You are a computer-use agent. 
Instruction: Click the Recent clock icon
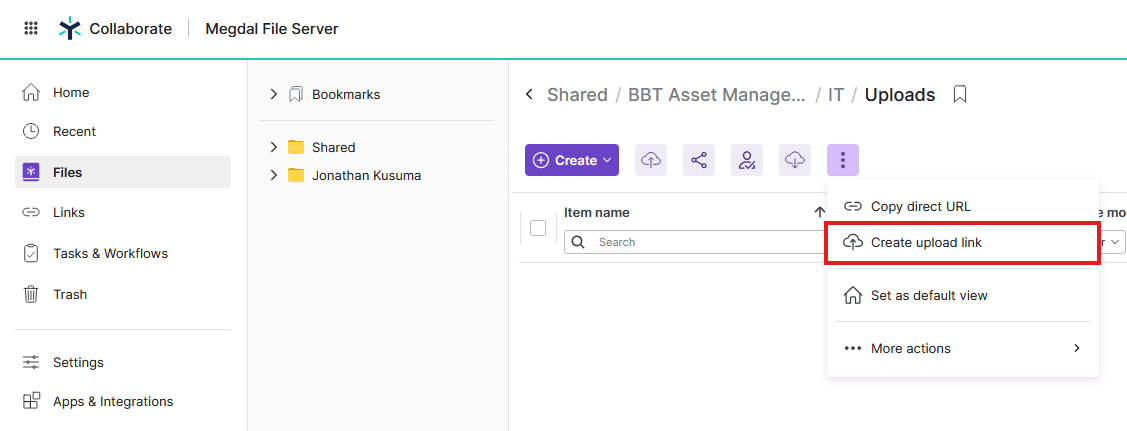pyautogui.click(x=31, y=131)
